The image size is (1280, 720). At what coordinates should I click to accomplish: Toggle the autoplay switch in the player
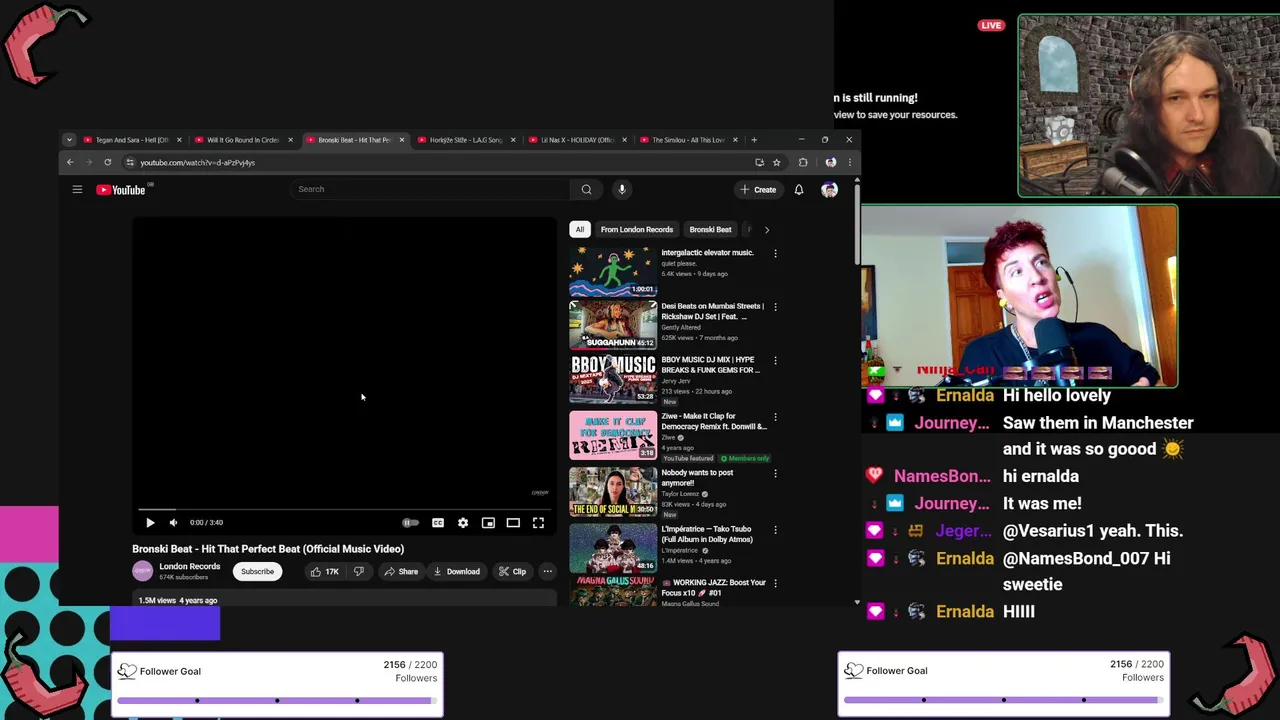point(410,522)
